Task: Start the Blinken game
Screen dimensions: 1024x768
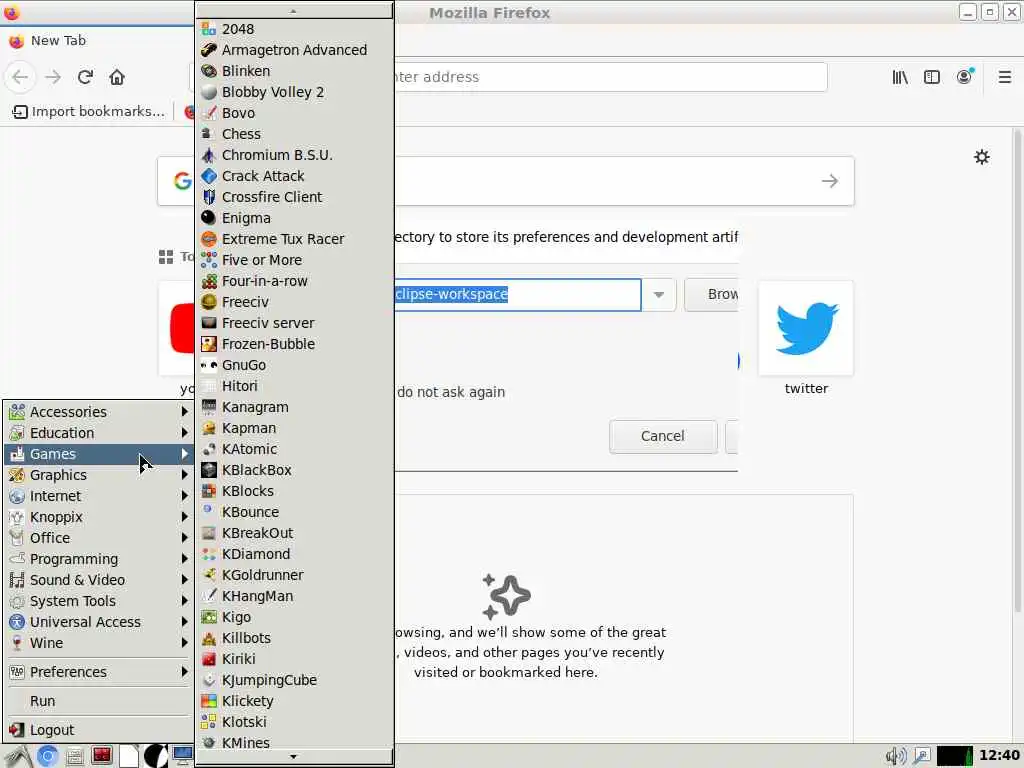Action: [x=295, y=71]
